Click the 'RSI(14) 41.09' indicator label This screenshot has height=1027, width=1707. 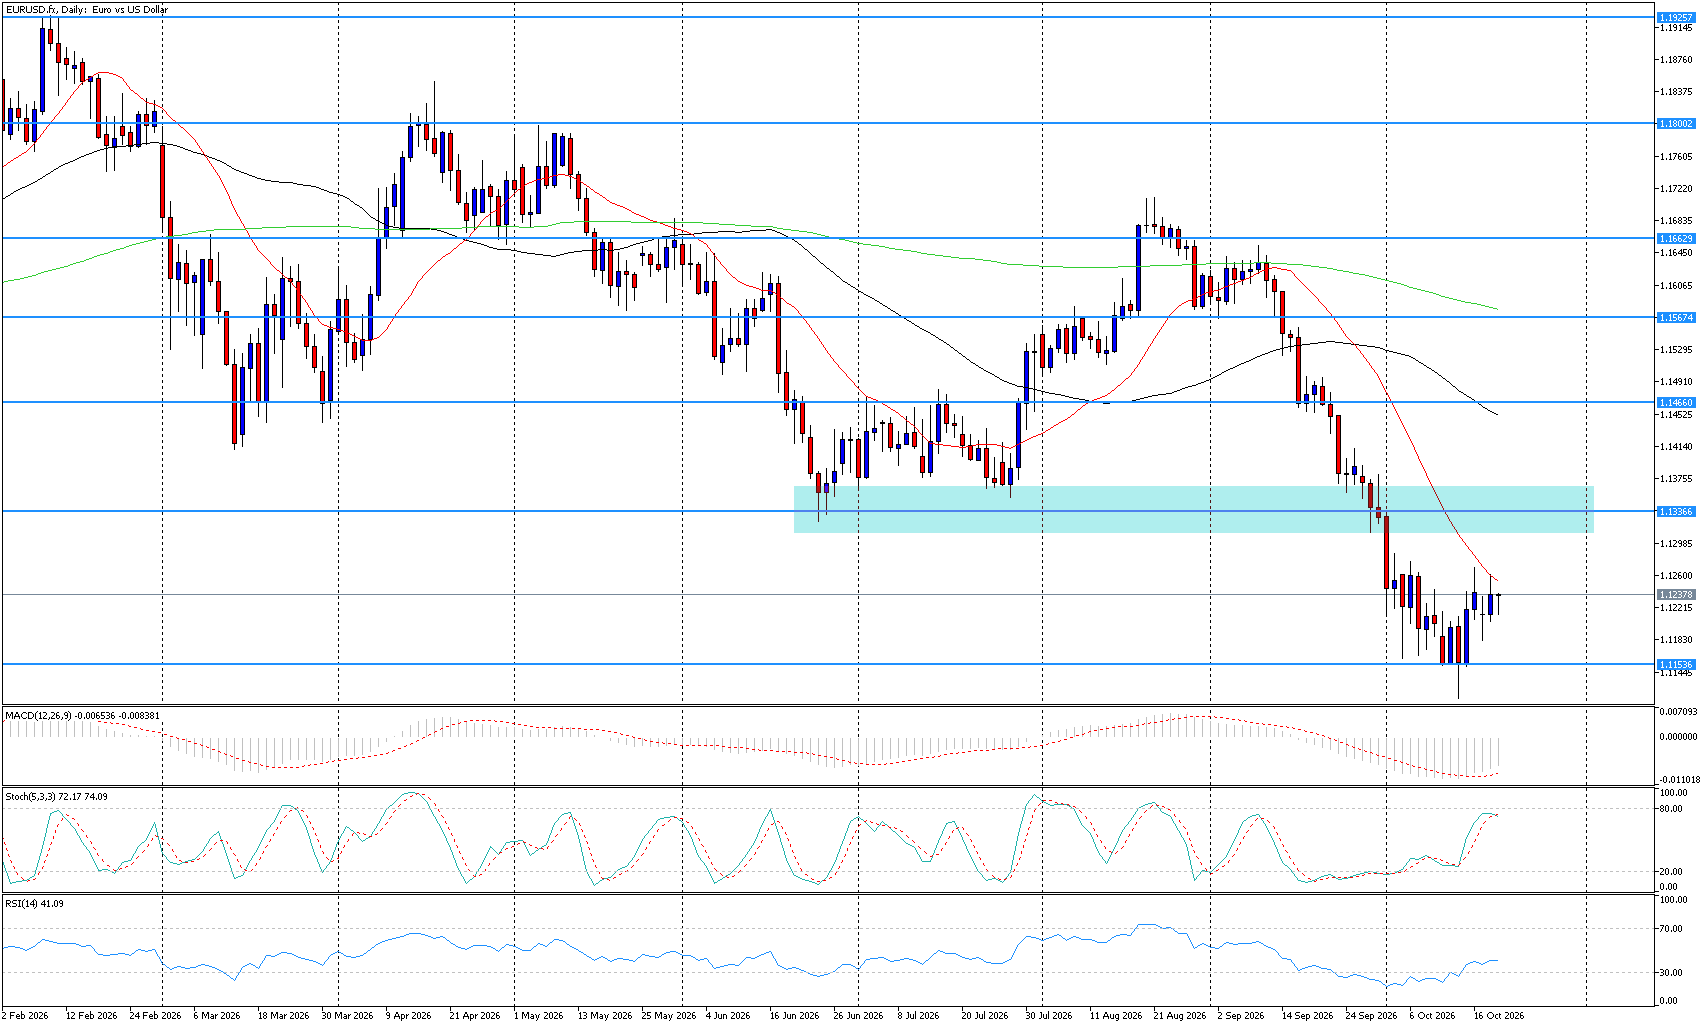point(34,904)
